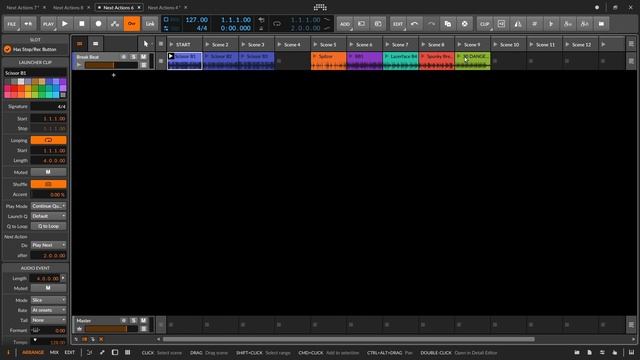Click the icon right of duplicate
Image resolution: width=640 pixels, height=360 pixels.
click(464, 24)
